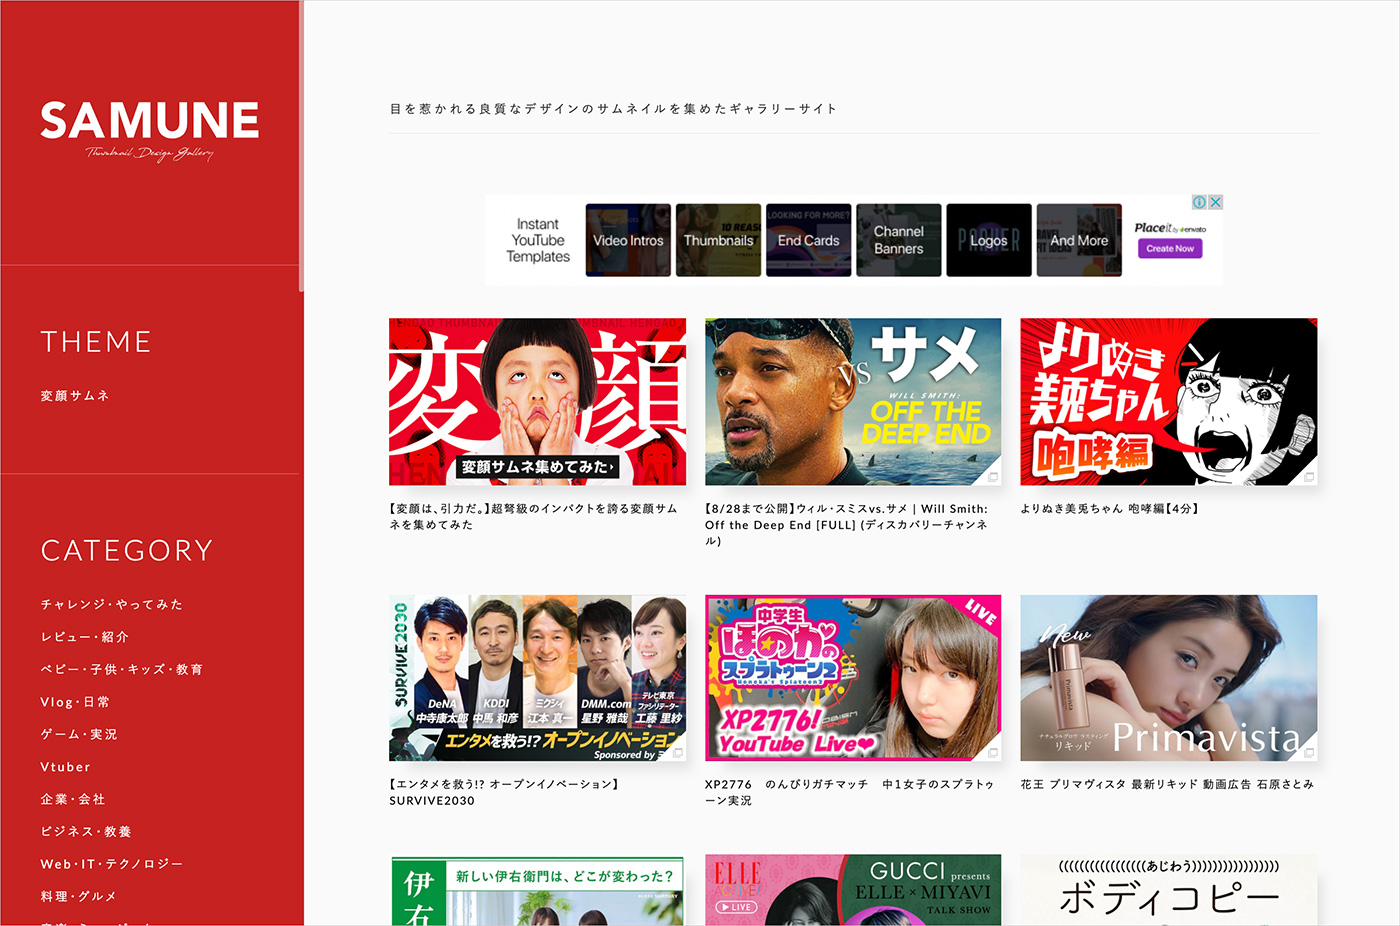Click the overlay icon on 咆哮編 manga thumbnail

(1308, 476)
